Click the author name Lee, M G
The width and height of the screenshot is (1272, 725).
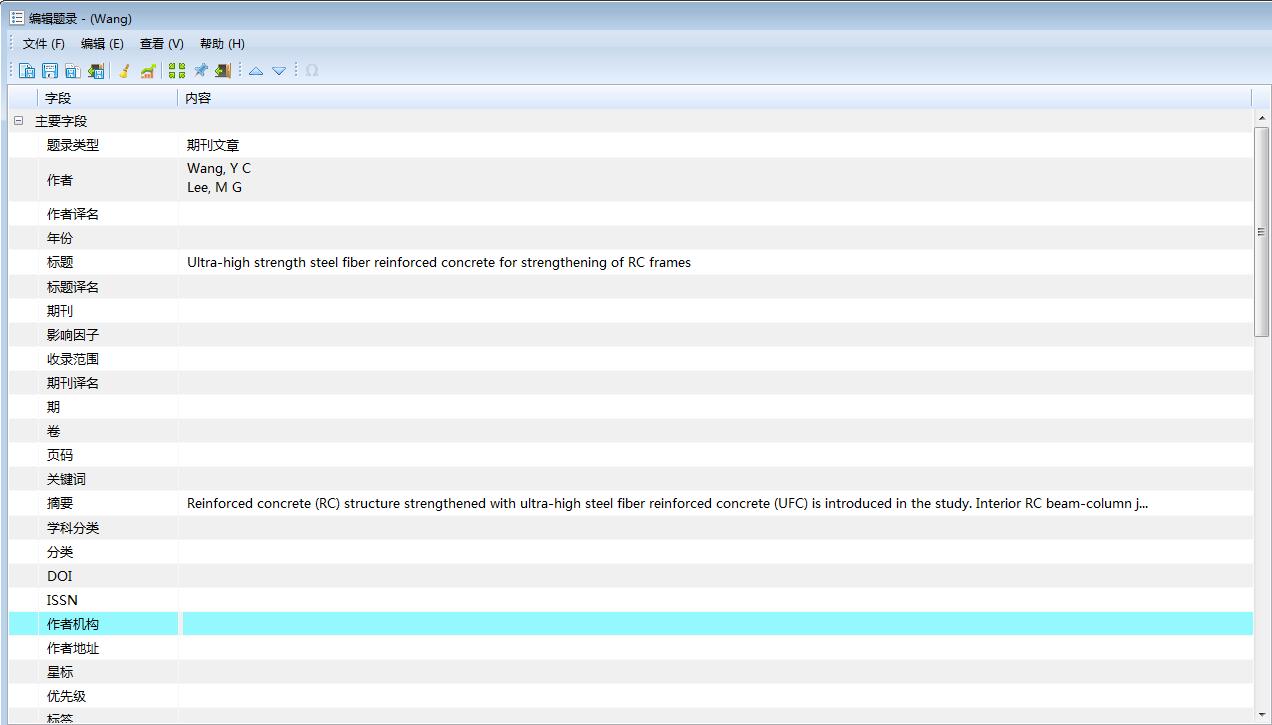214,188
